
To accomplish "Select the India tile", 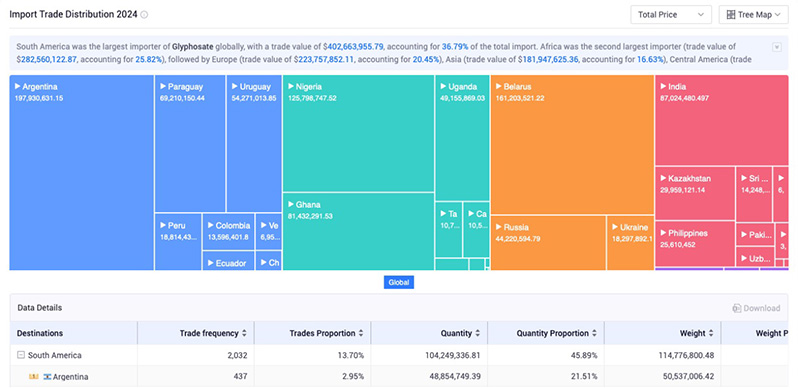I will click(722, 120).
